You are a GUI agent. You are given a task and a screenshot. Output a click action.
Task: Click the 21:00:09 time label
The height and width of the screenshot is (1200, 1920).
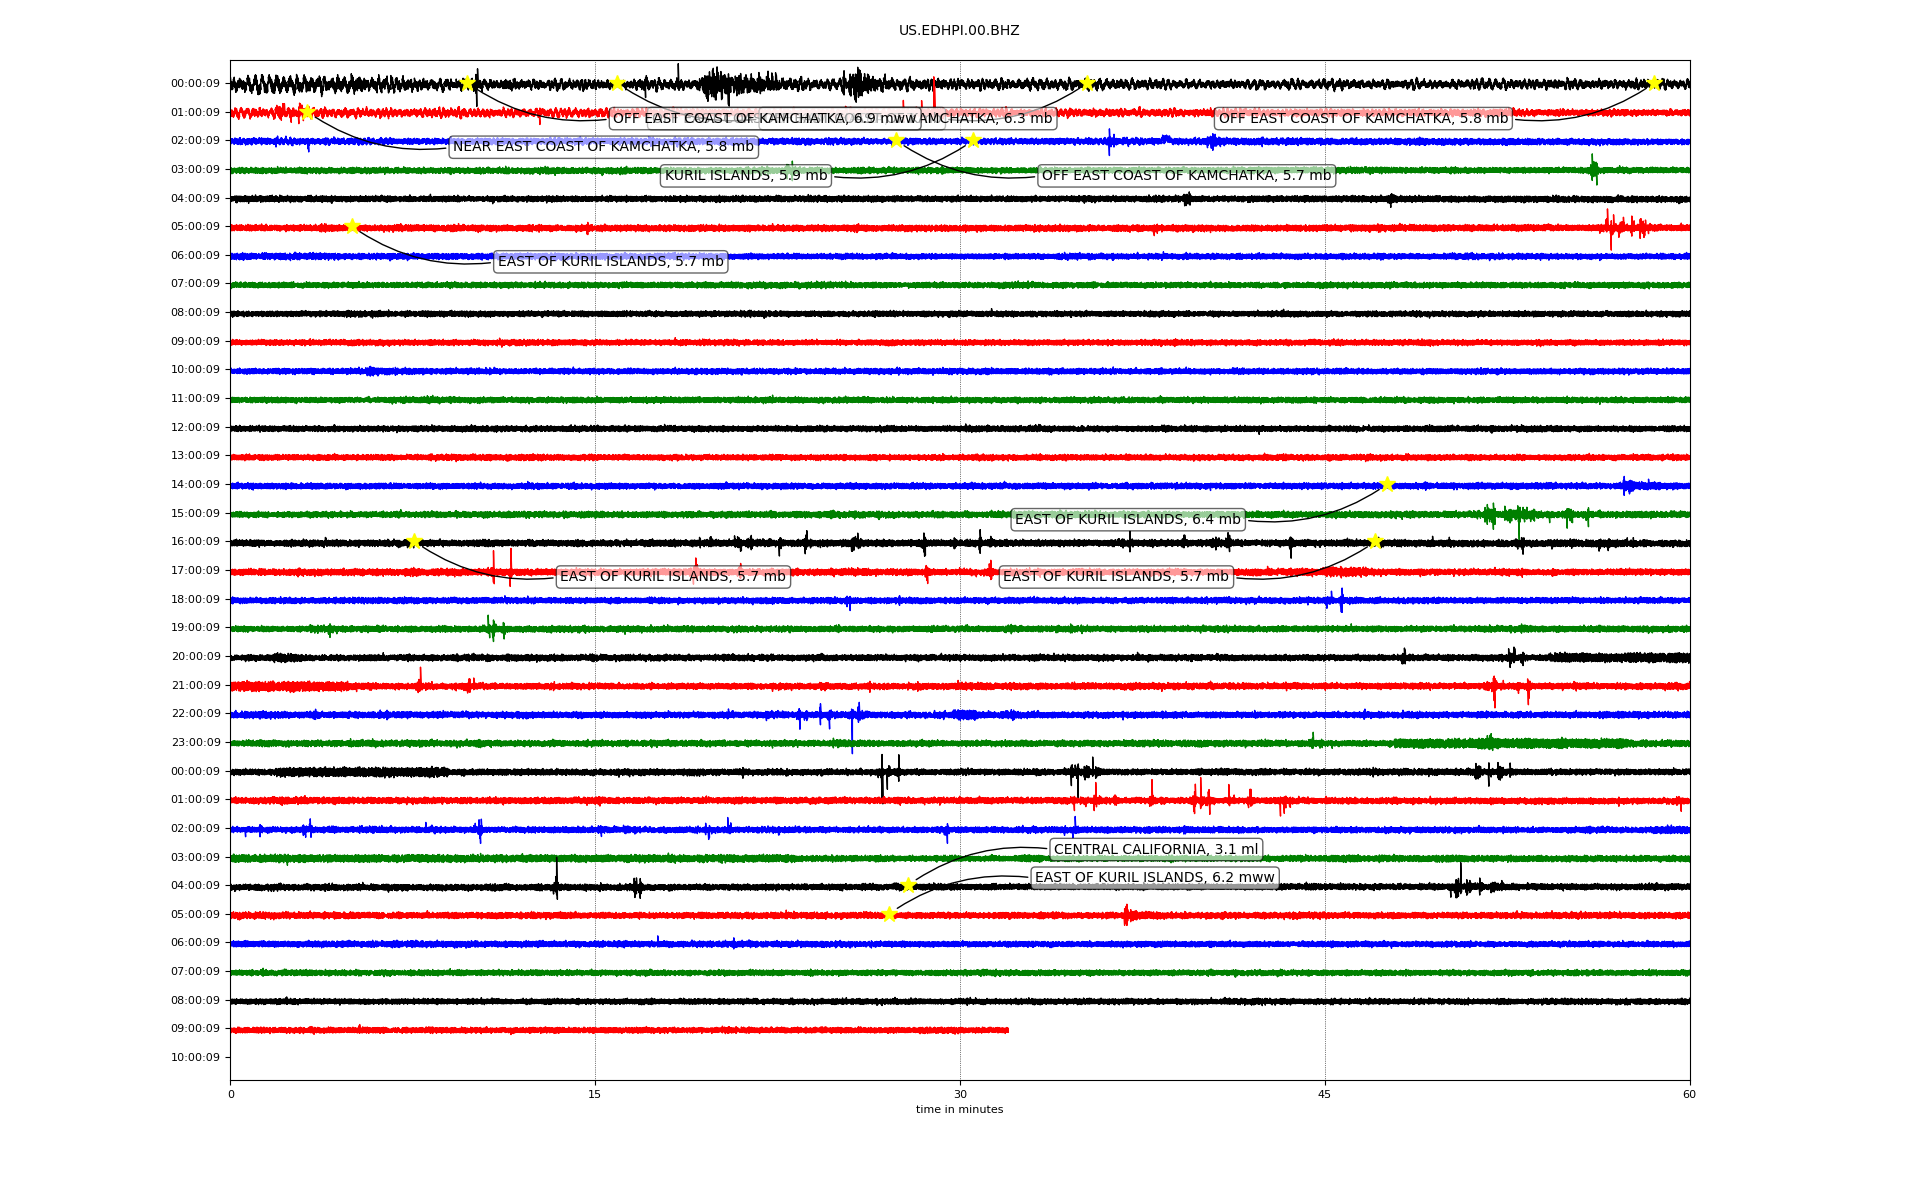coord(195,686)
